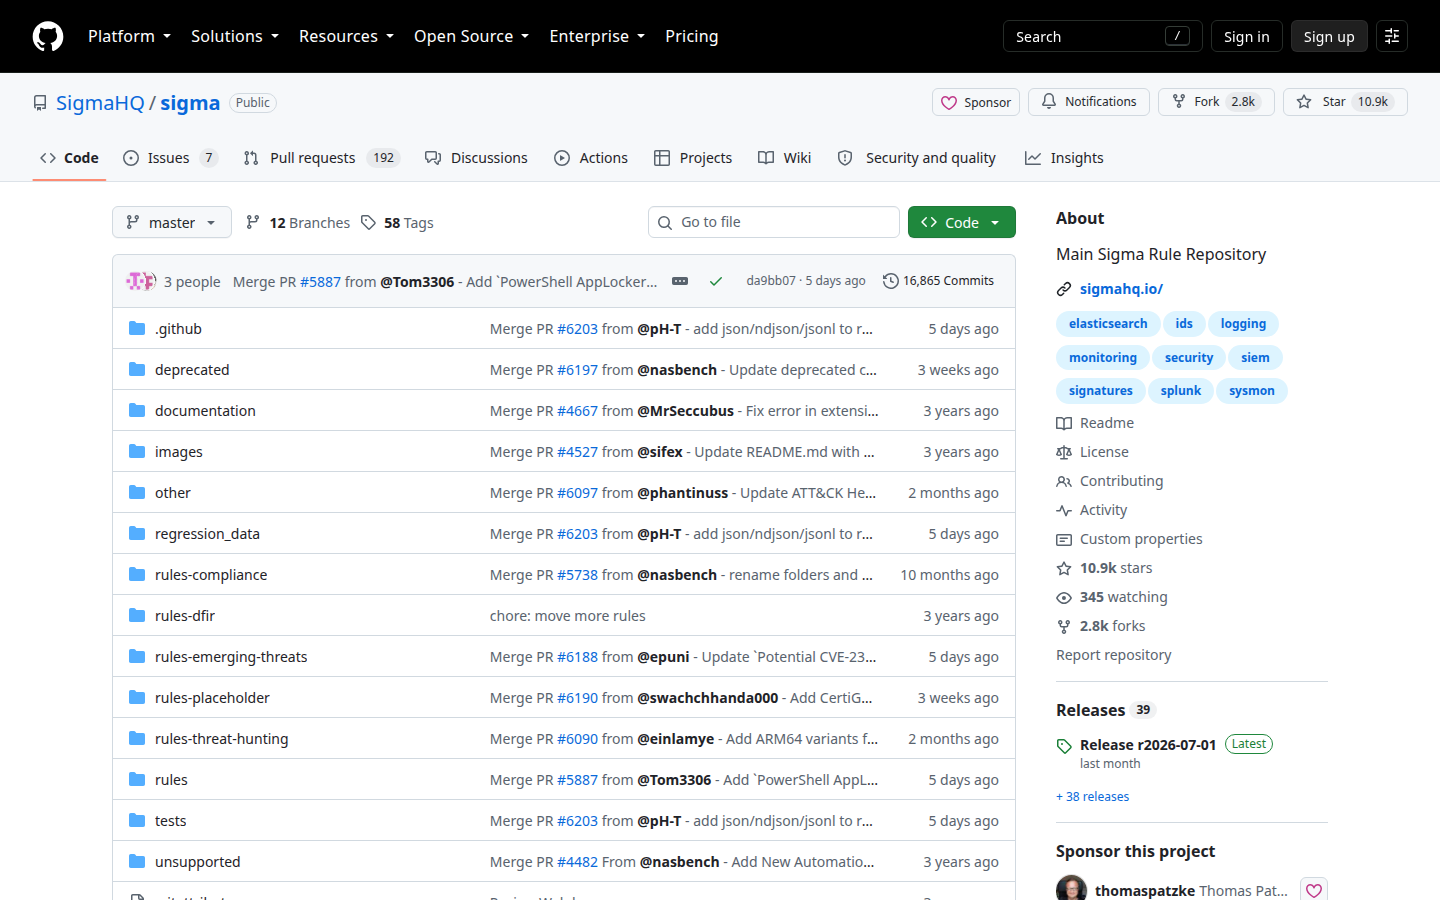Switch to the Discussions tab
This screenshot has height=900, width=1440.
476,158
